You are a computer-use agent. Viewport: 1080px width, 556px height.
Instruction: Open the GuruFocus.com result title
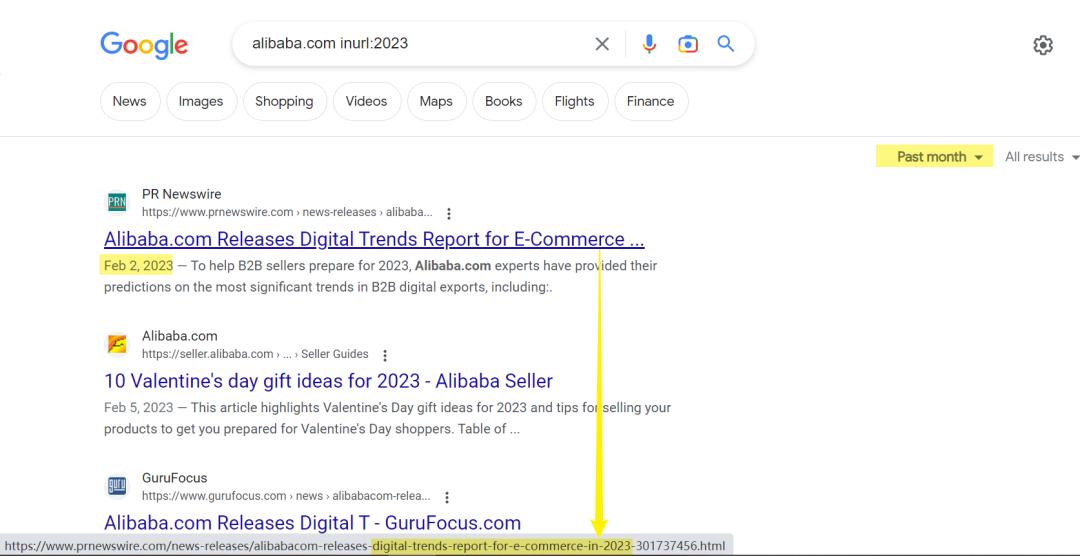coord(312,523)
